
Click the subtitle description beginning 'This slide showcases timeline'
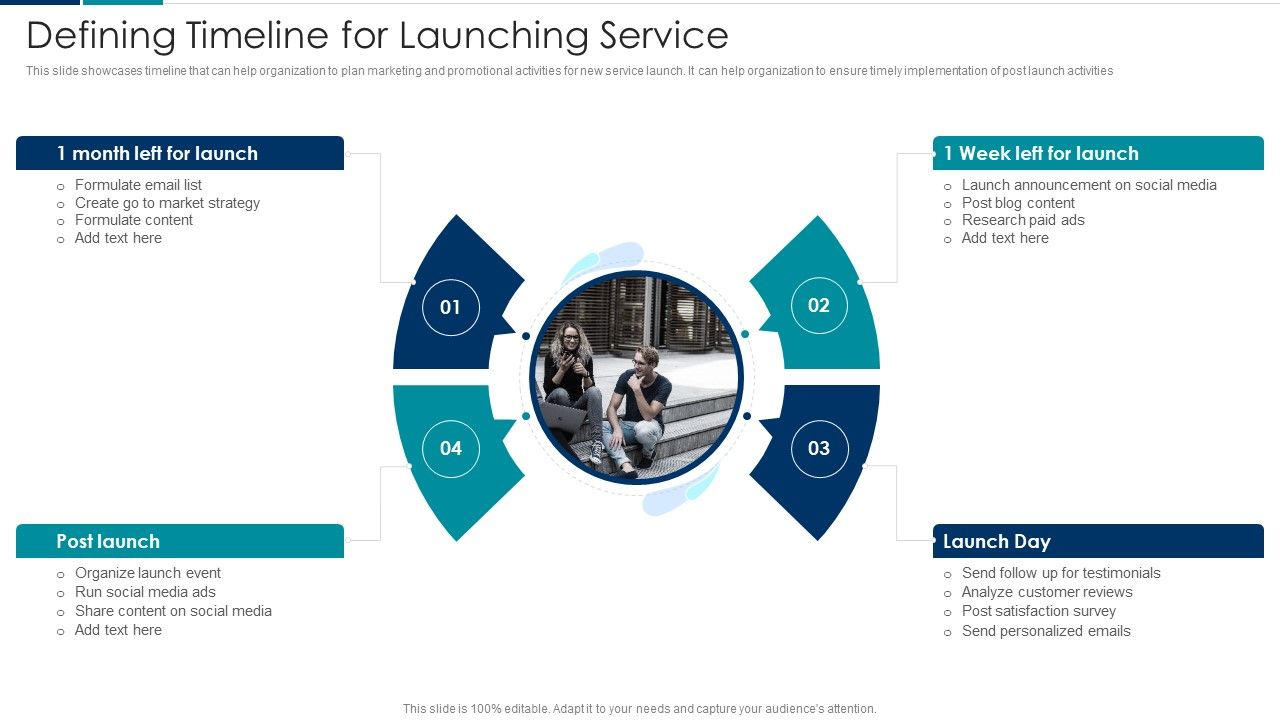(569, 71)
